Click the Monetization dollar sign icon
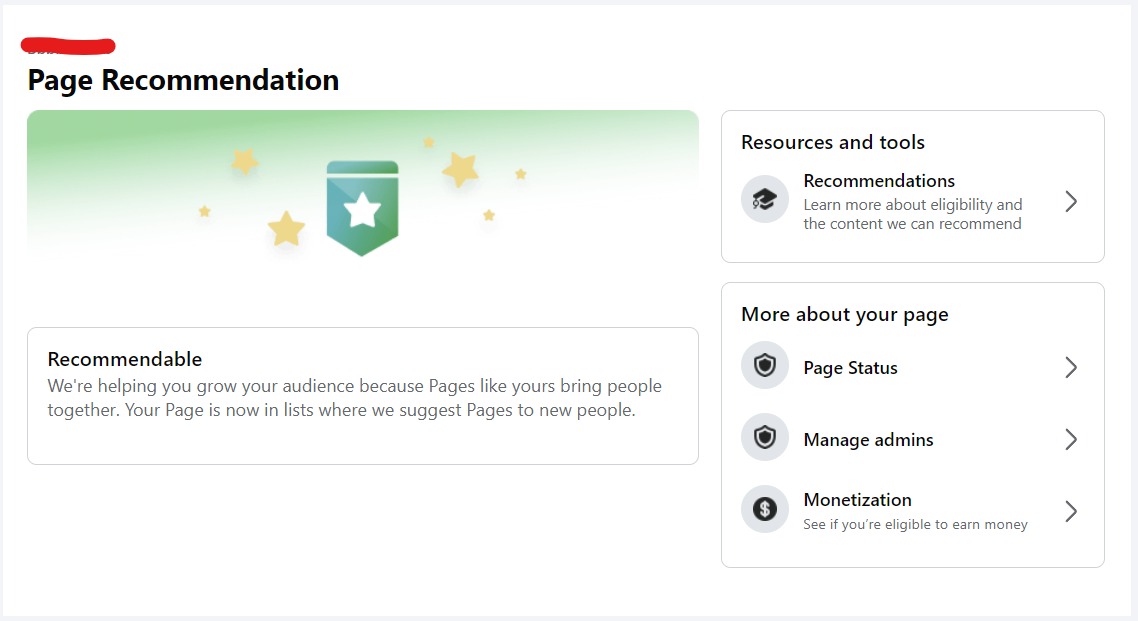The width and height of the screenshot is (1138, 621). tap(765, 510)
